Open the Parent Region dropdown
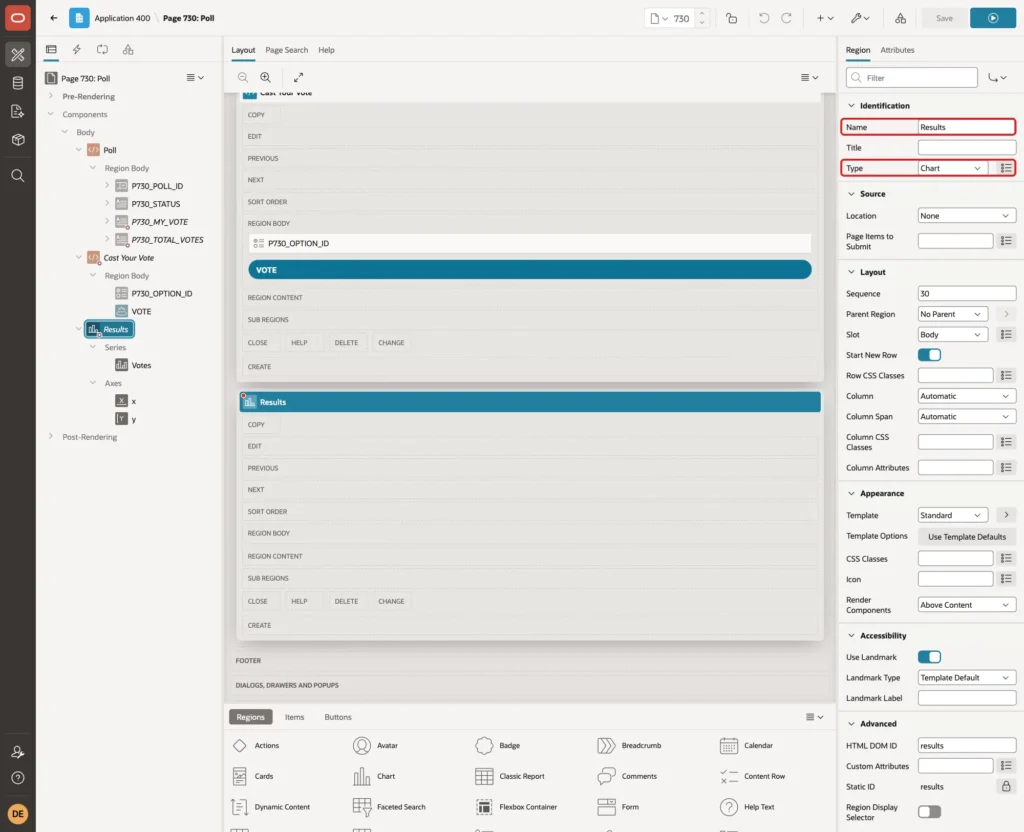This screenshot has width=1024, height=832. click(x=952, y=314)
